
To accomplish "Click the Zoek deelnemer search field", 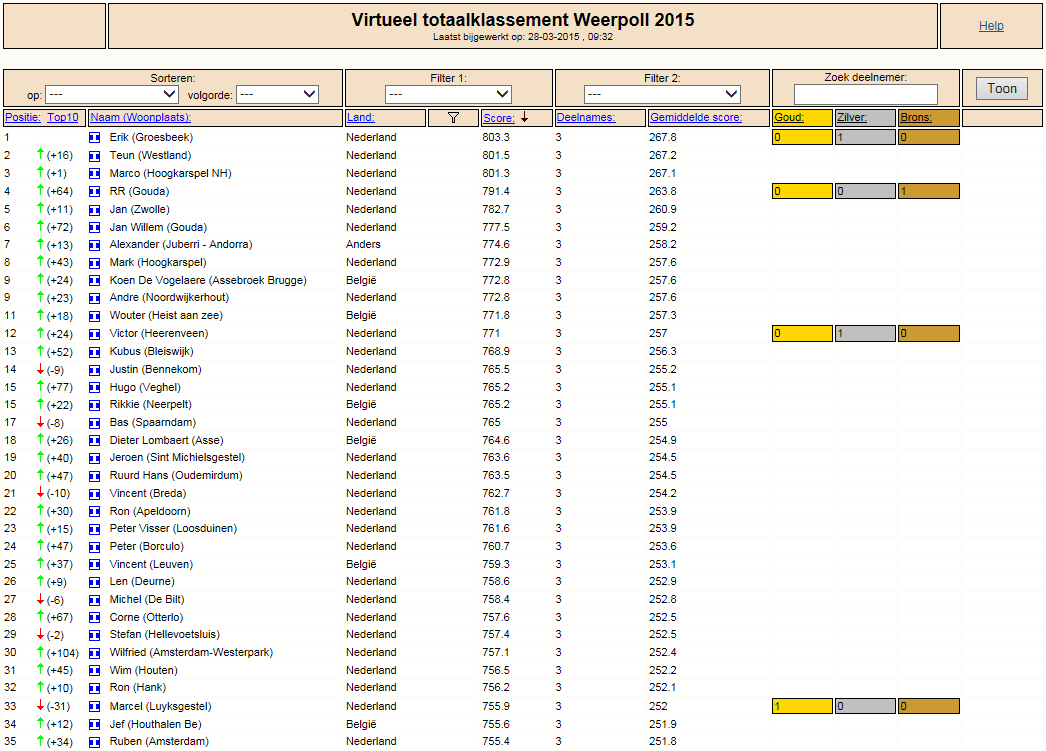I will tap(866, 94).
